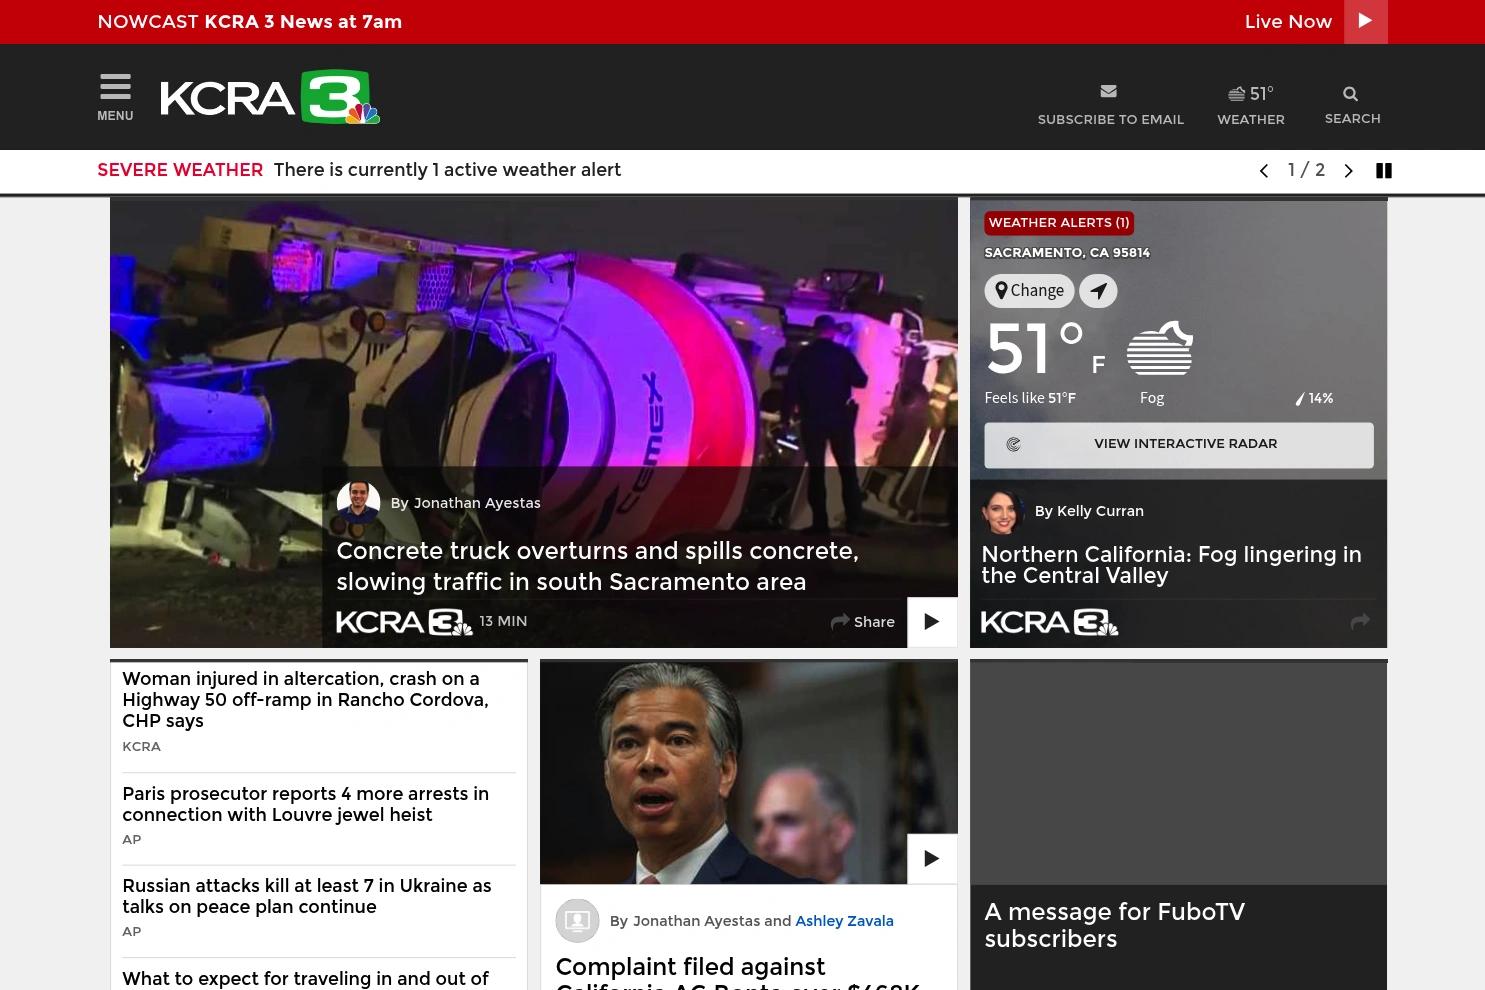Viewport: 1485px width, 990px height.
Task: Share the fog article arrow icon
Action: [x=1360, y=622]
